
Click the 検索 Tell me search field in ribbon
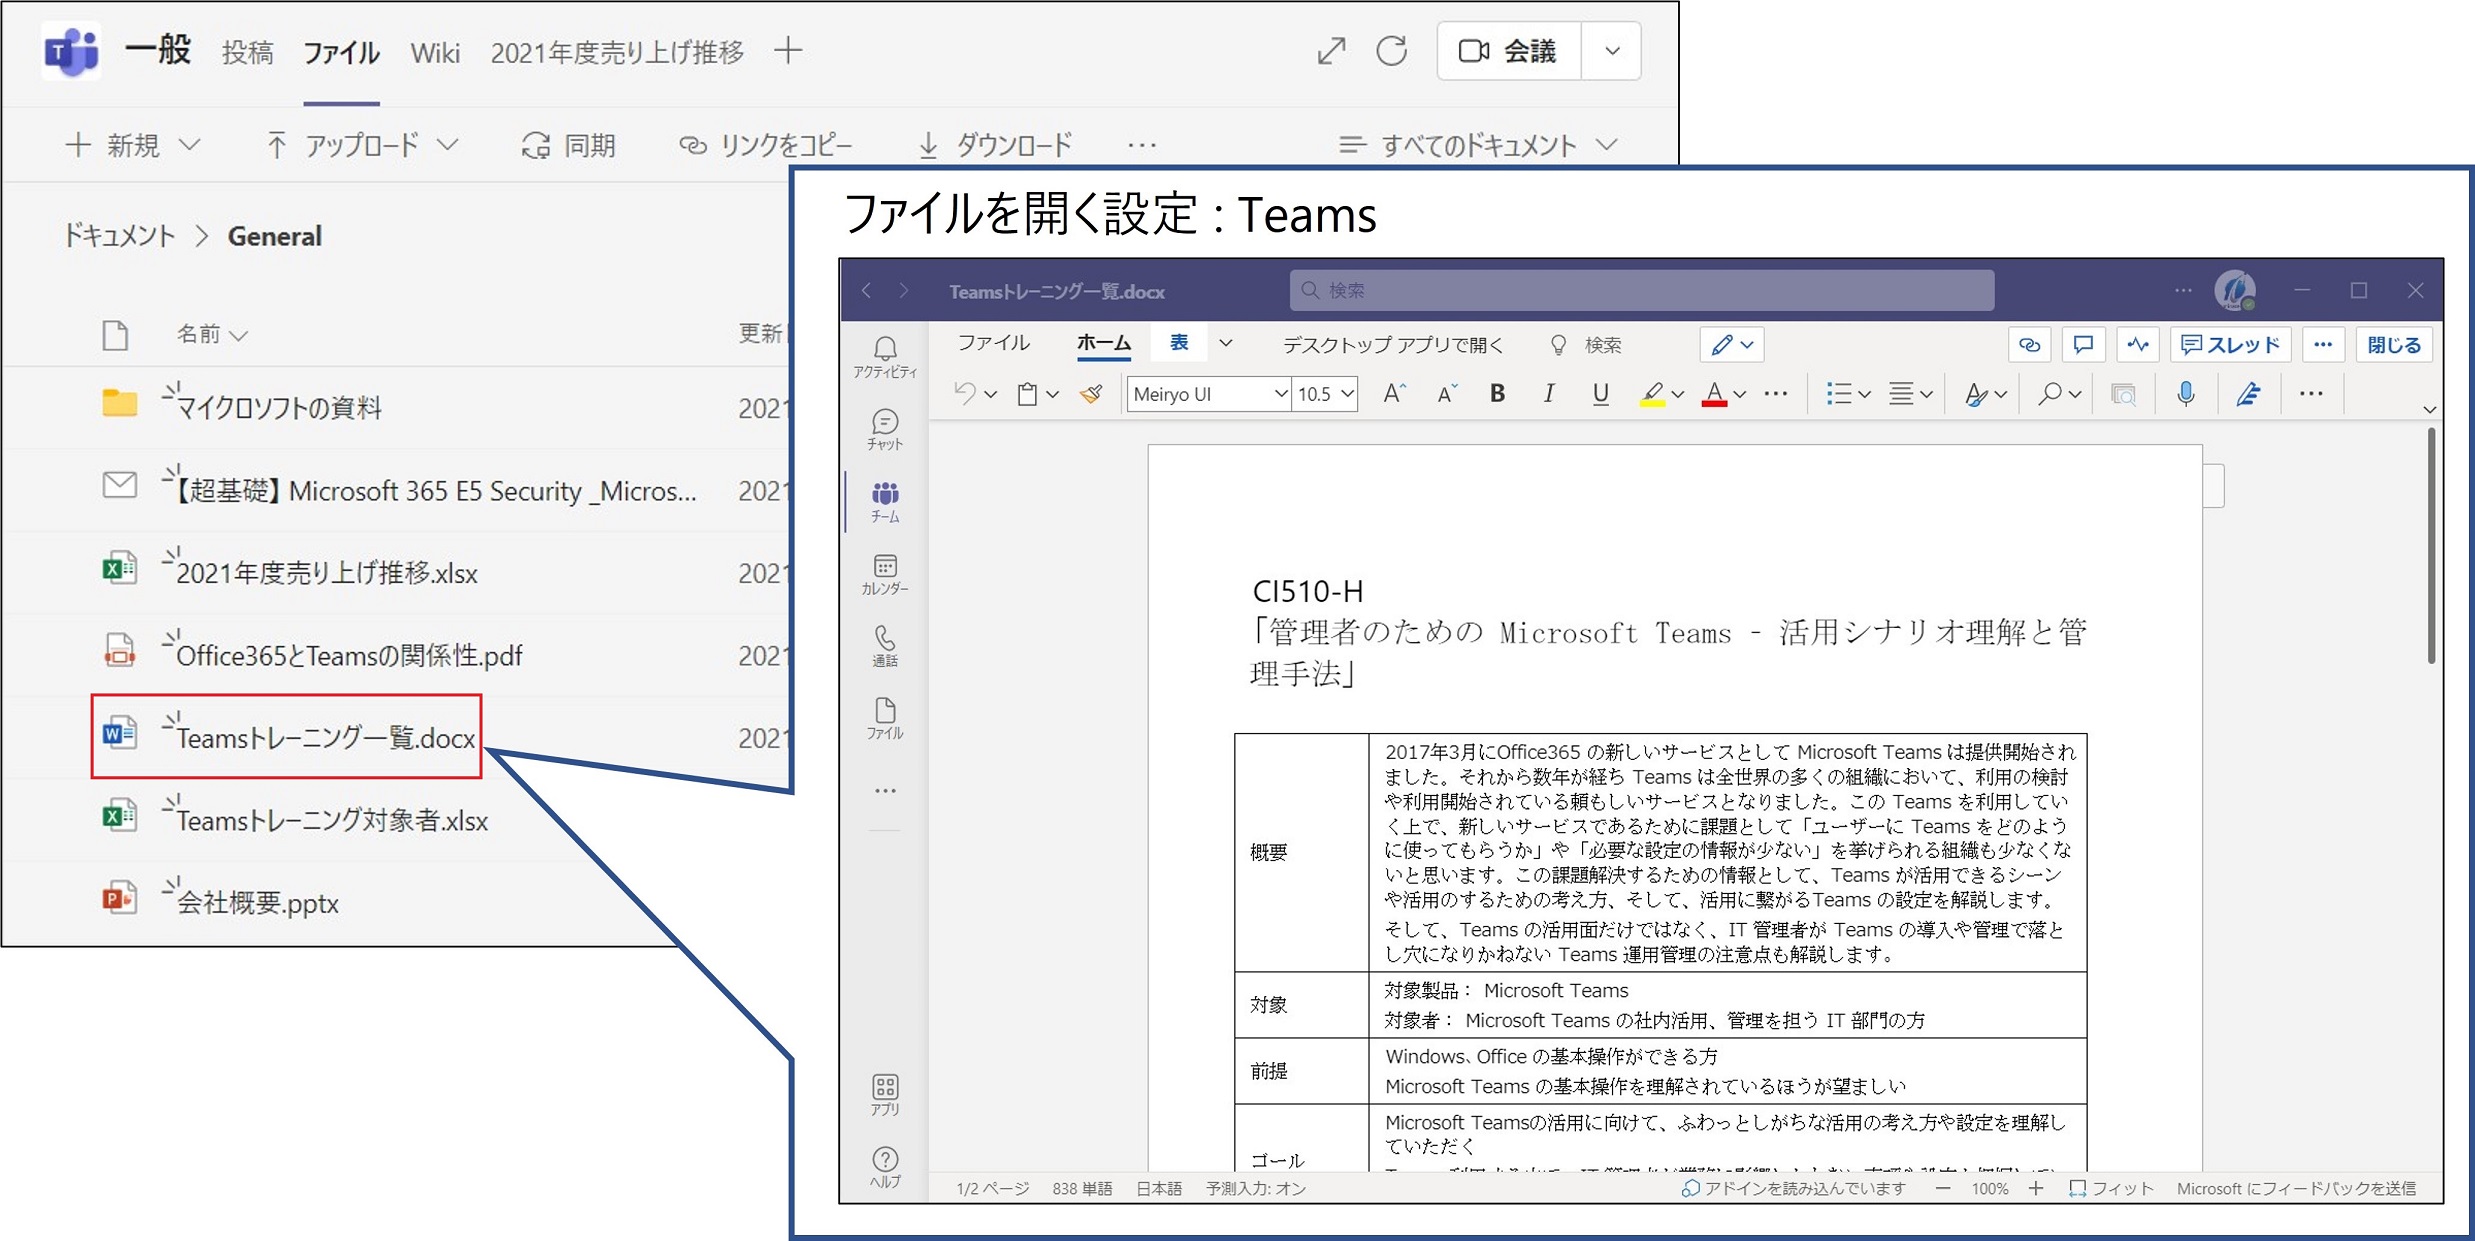coord(1586,345)
